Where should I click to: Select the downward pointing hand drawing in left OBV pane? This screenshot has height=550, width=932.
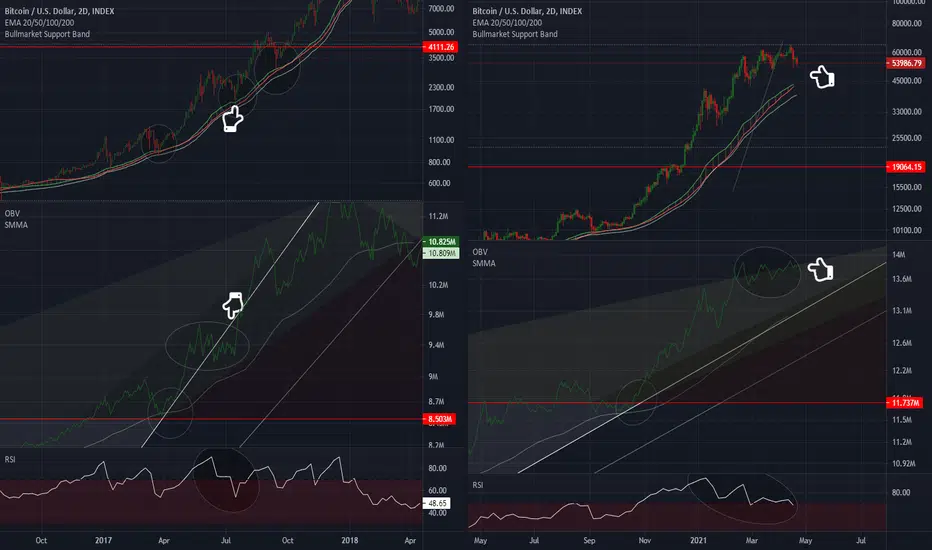(x=232, y=306)
